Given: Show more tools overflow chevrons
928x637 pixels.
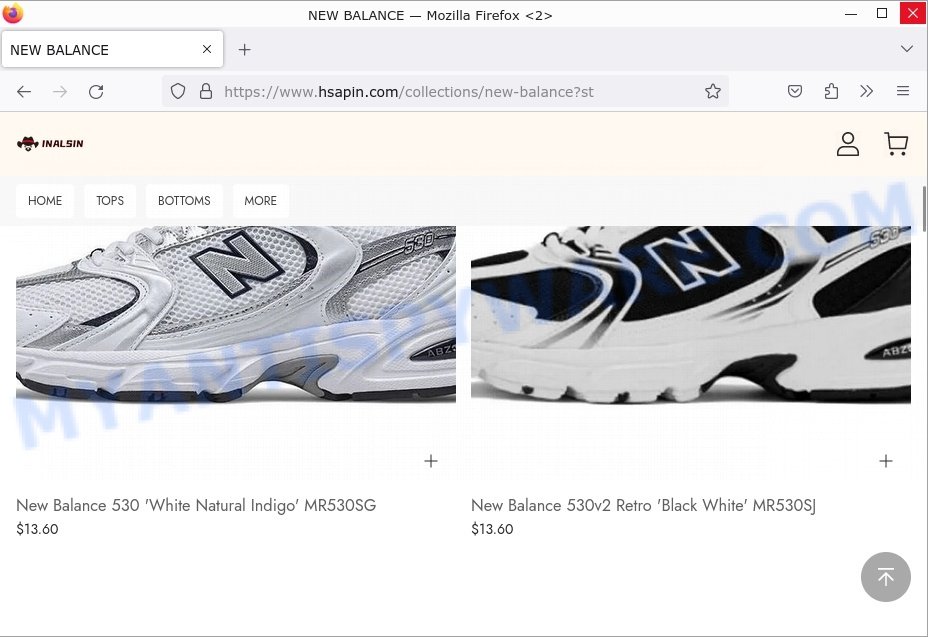Looking at the screenshot, I should pos(866,91).
